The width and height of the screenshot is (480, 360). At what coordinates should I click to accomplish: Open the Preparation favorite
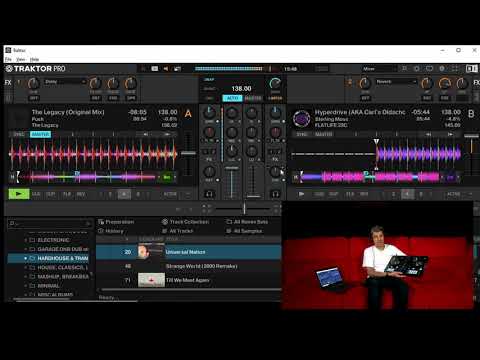tap(116, 222)
